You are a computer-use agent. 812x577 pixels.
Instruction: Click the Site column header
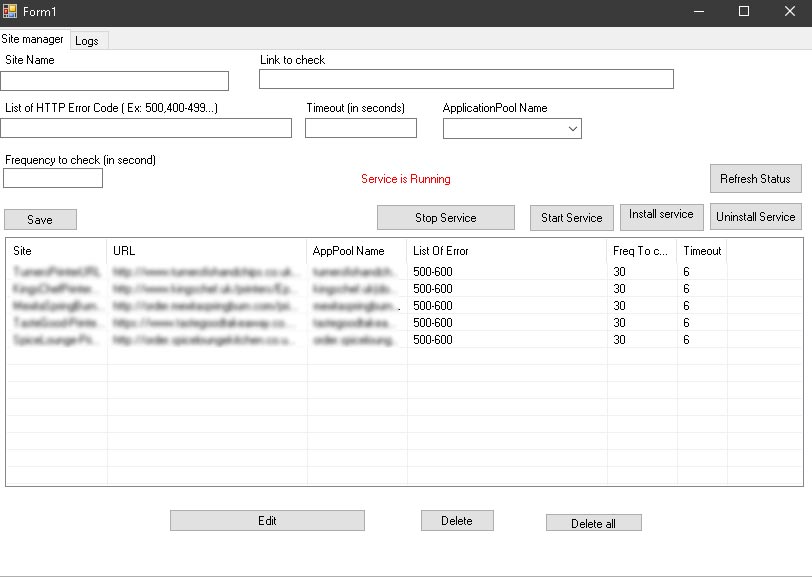point(56,251)
